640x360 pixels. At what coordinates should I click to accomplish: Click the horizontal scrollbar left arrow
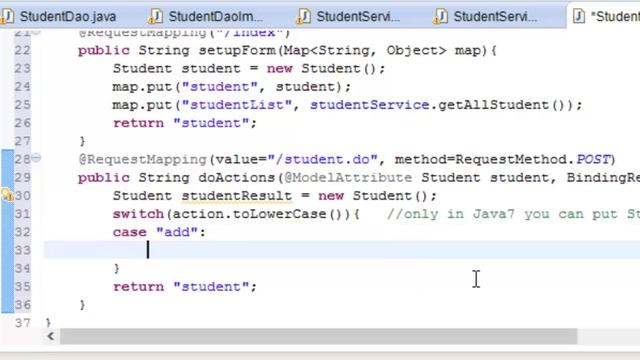(x=51, y=336)
